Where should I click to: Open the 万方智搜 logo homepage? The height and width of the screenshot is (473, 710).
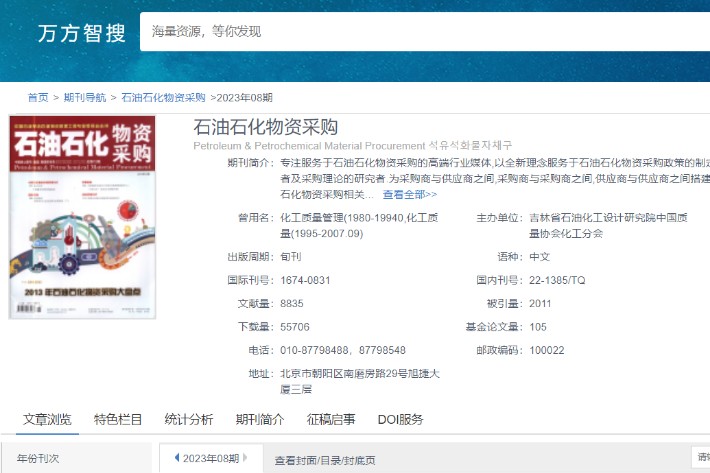click(82, 33)
